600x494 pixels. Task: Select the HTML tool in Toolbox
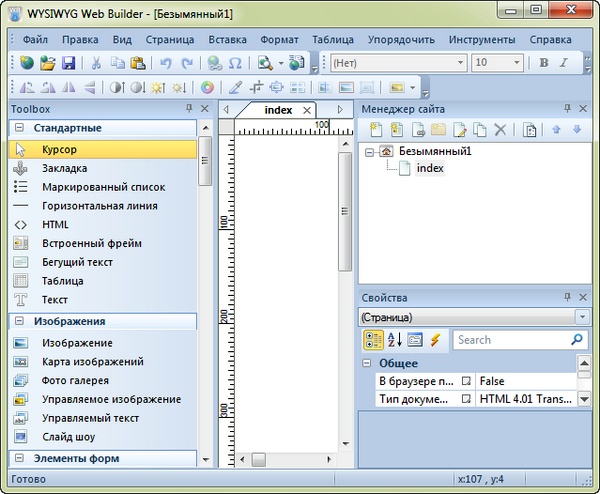click(x=55, y=225)
